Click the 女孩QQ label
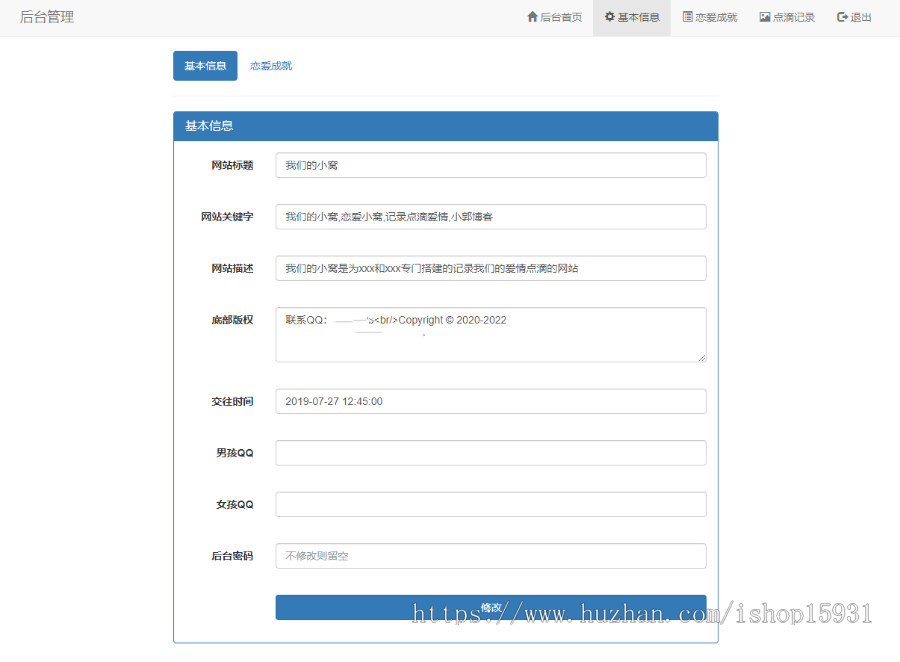The height and width of the screenshot is (662, 900). (234, 504)
